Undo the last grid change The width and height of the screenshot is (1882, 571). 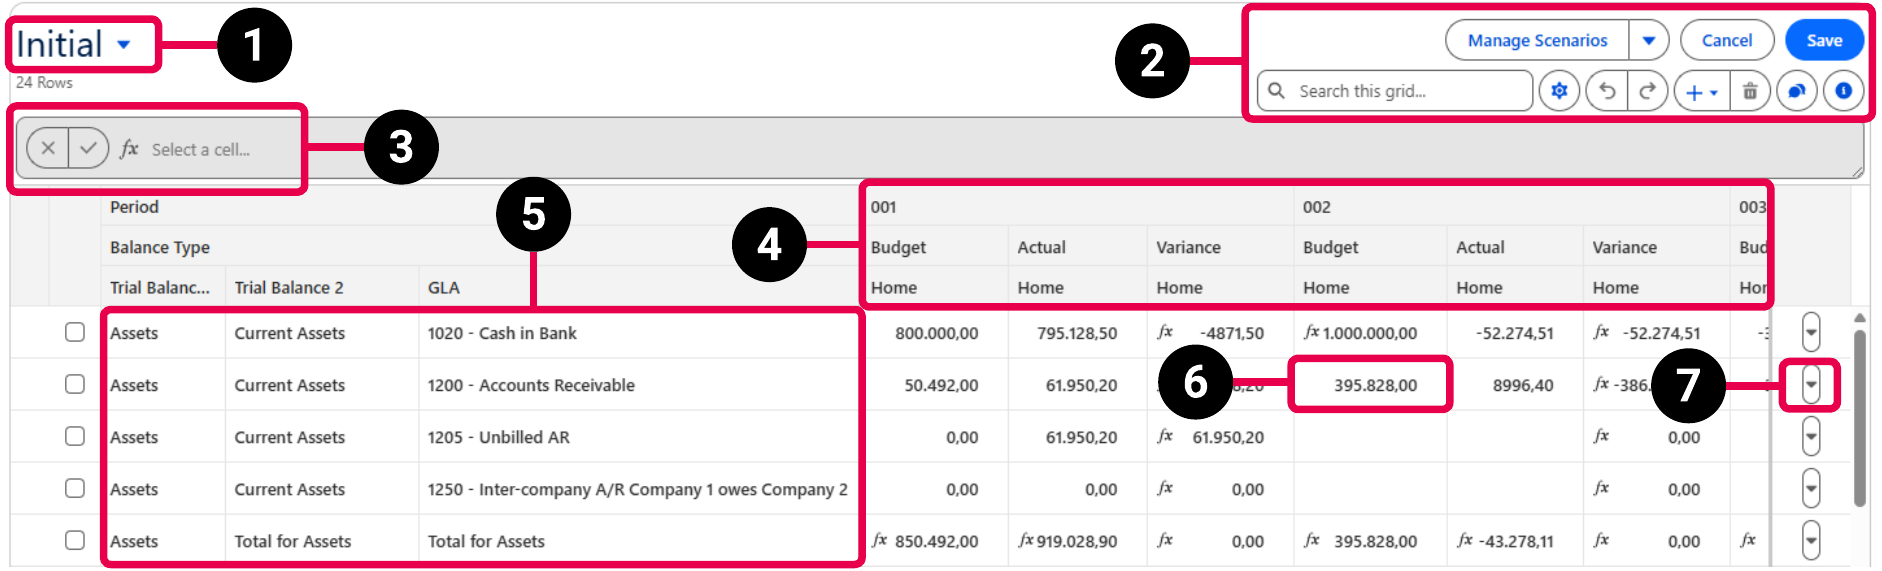click(x=1608, y=91)
